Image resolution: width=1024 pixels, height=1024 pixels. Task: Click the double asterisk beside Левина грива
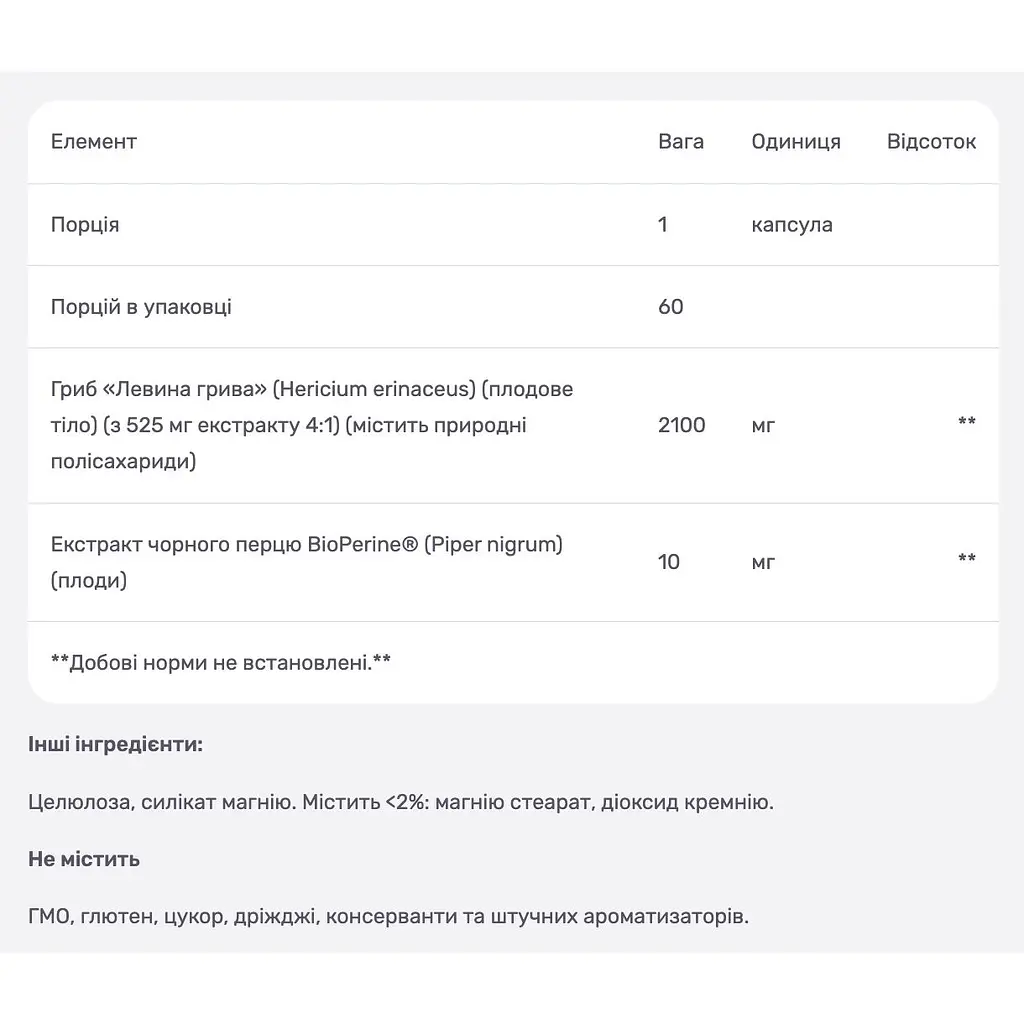point(967,421)
